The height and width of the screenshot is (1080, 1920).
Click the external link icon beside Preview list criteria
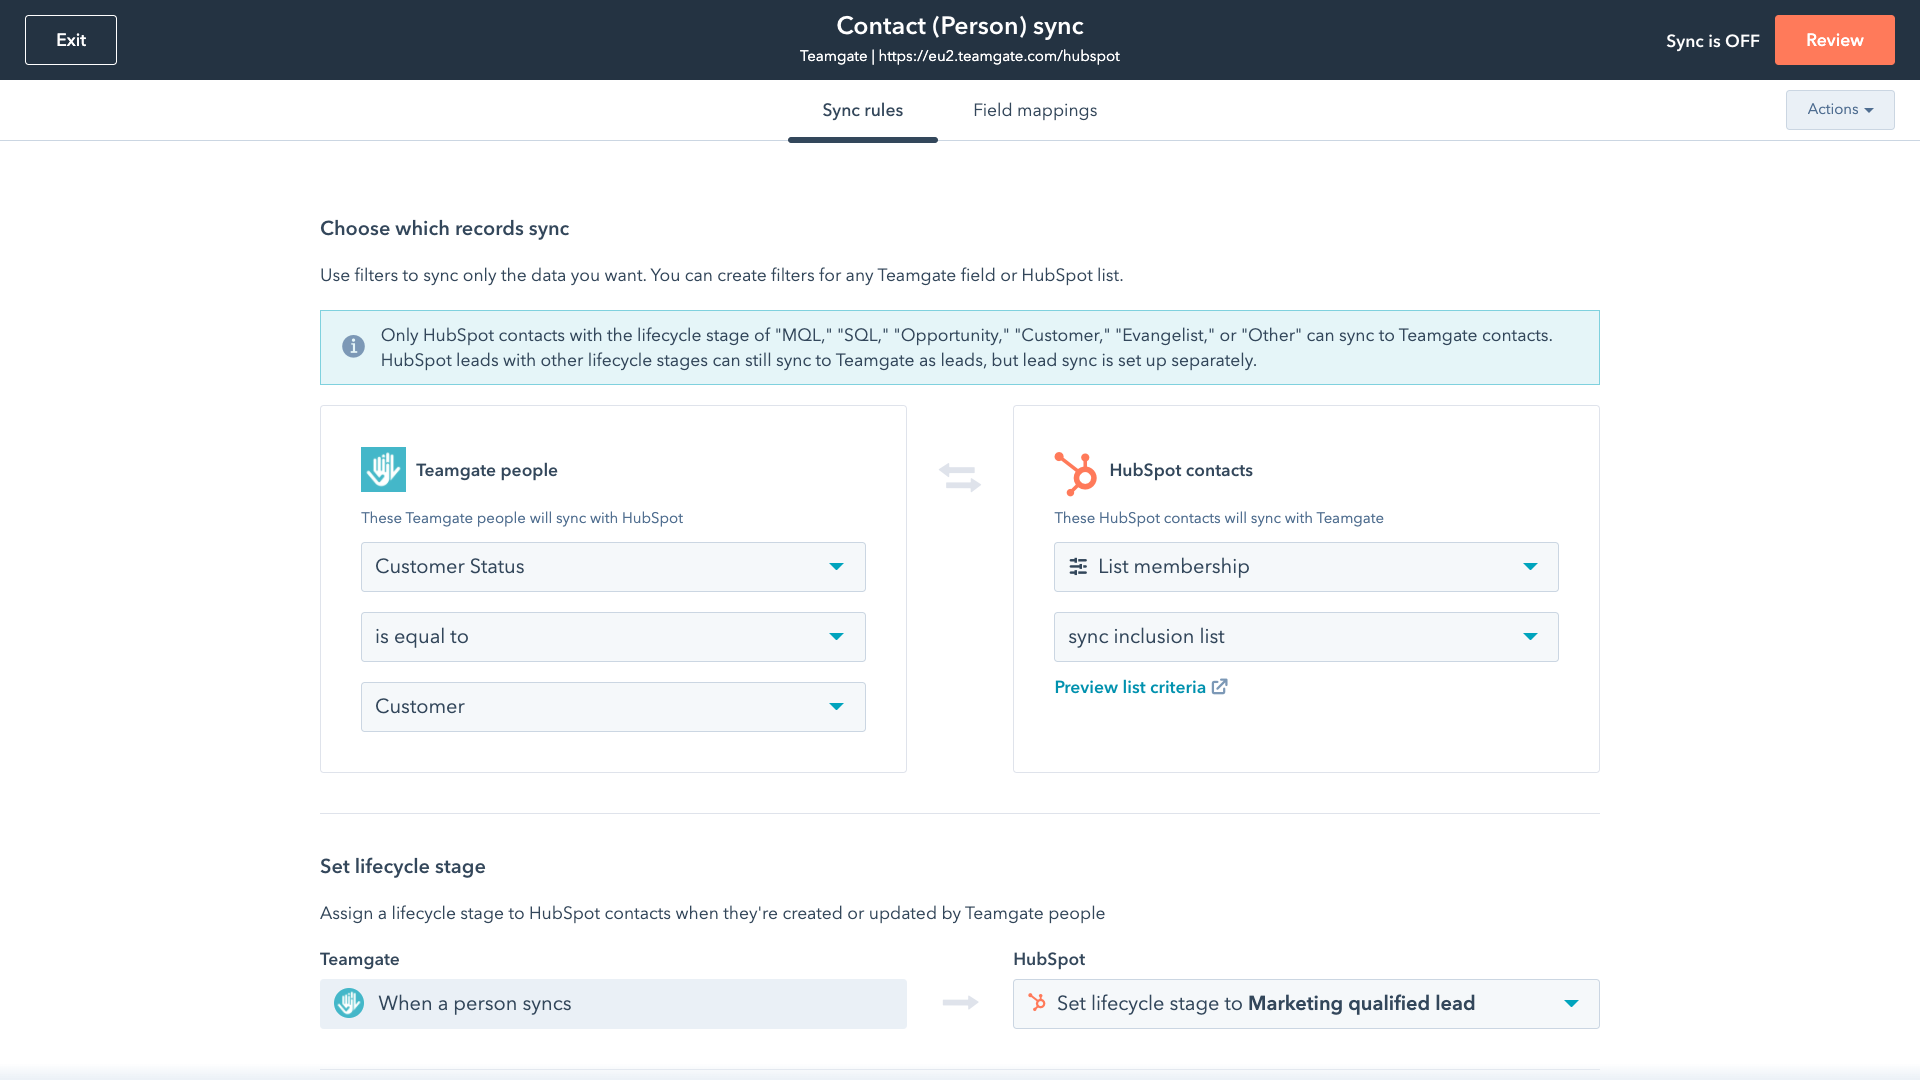point(1220,686)
